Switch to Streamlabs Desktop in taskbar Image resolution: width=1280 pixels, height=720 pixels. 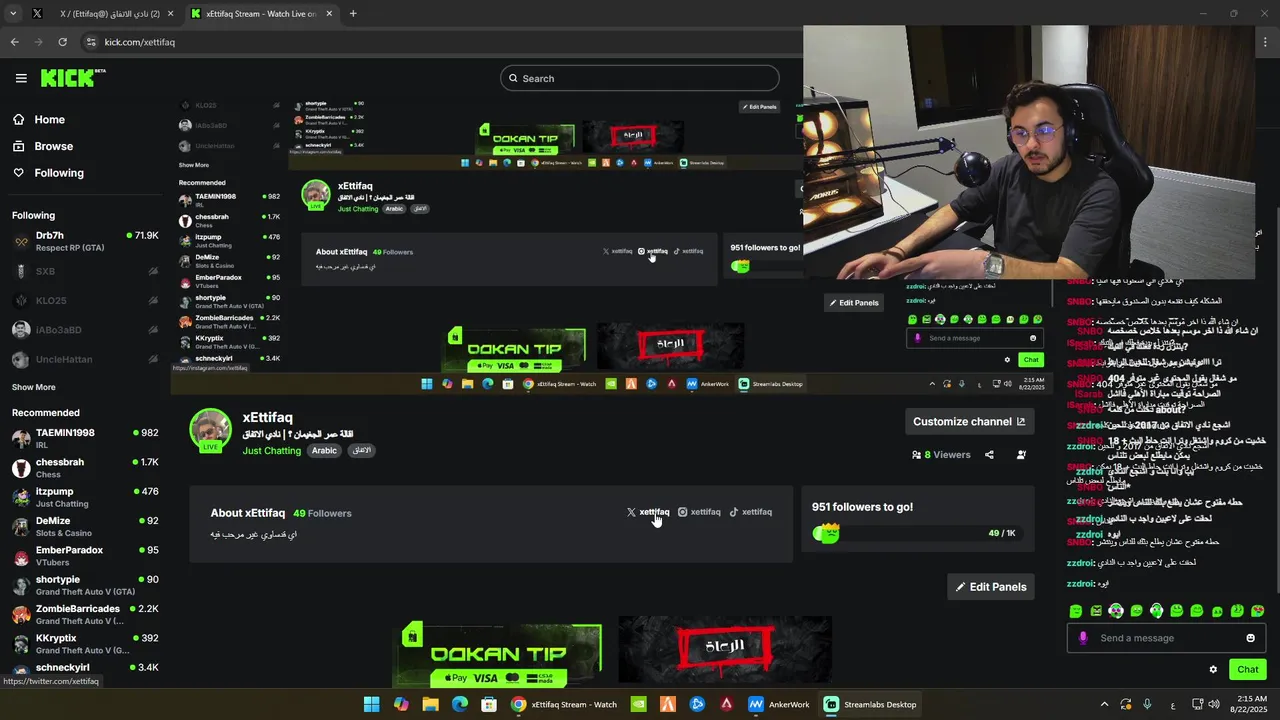pyautogui.click(x=870, y=705)
